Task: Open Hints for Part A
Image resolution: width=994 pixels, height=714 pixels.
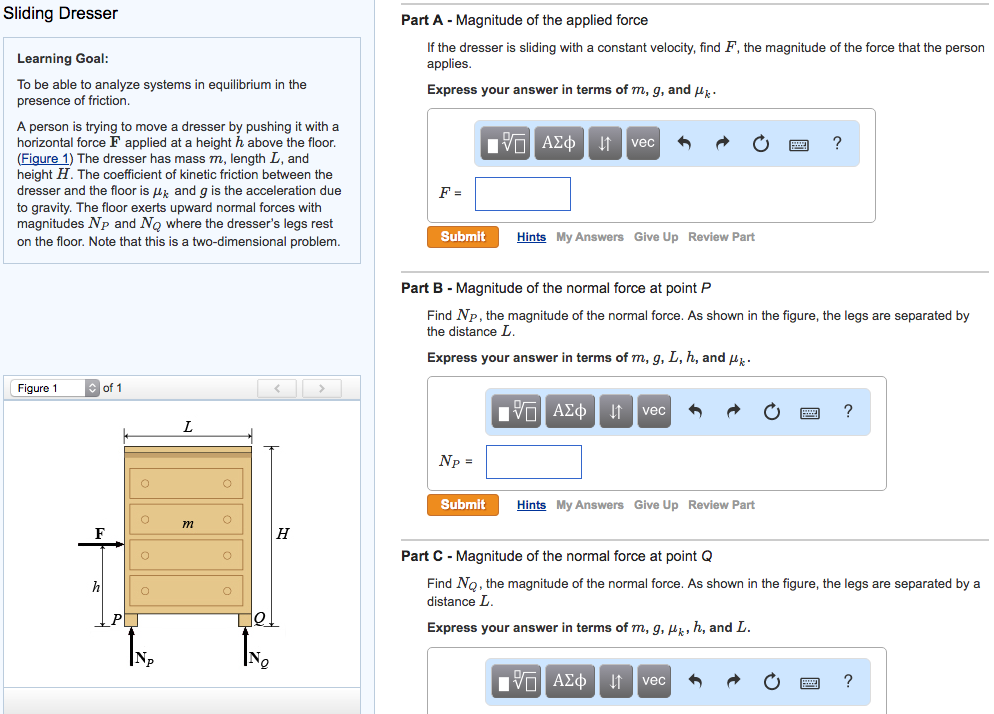Action: (531, 237)
